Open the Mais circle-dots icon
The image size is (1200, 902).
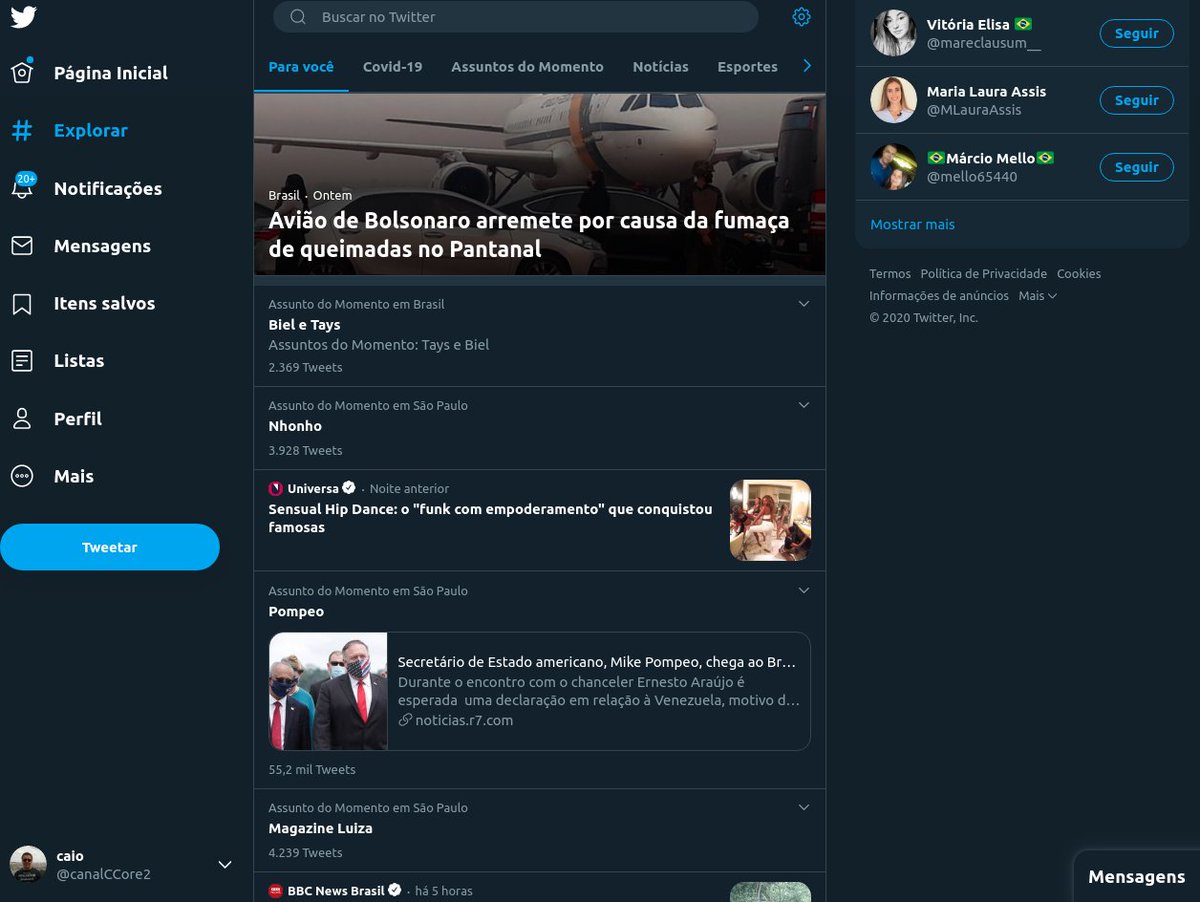tap(22, 476)
